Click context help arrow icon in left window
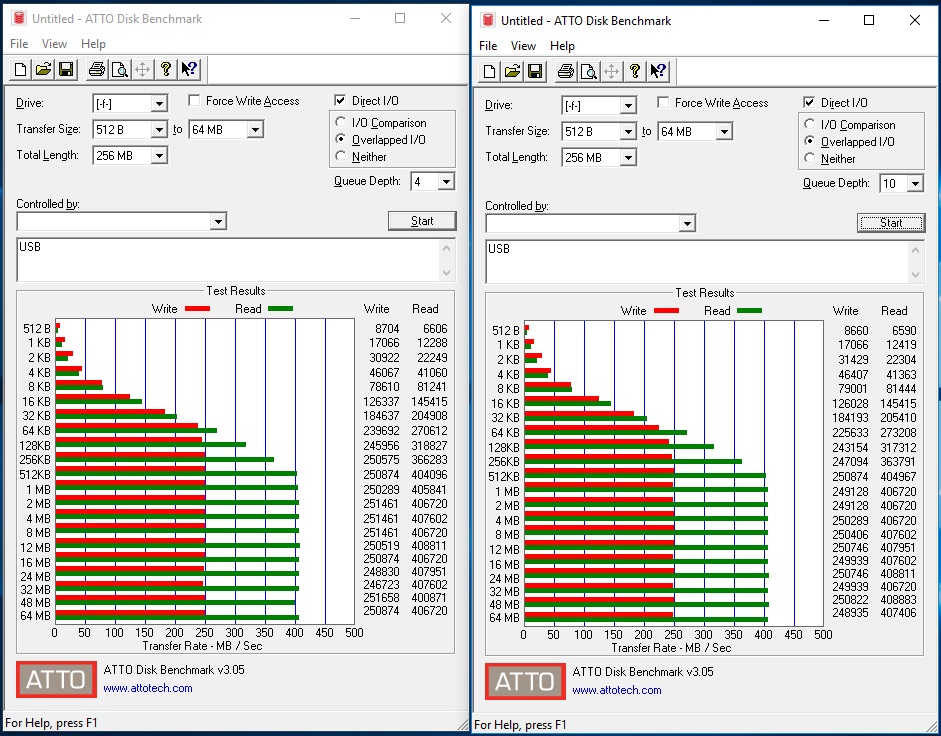941x736 pixels. 189,70
